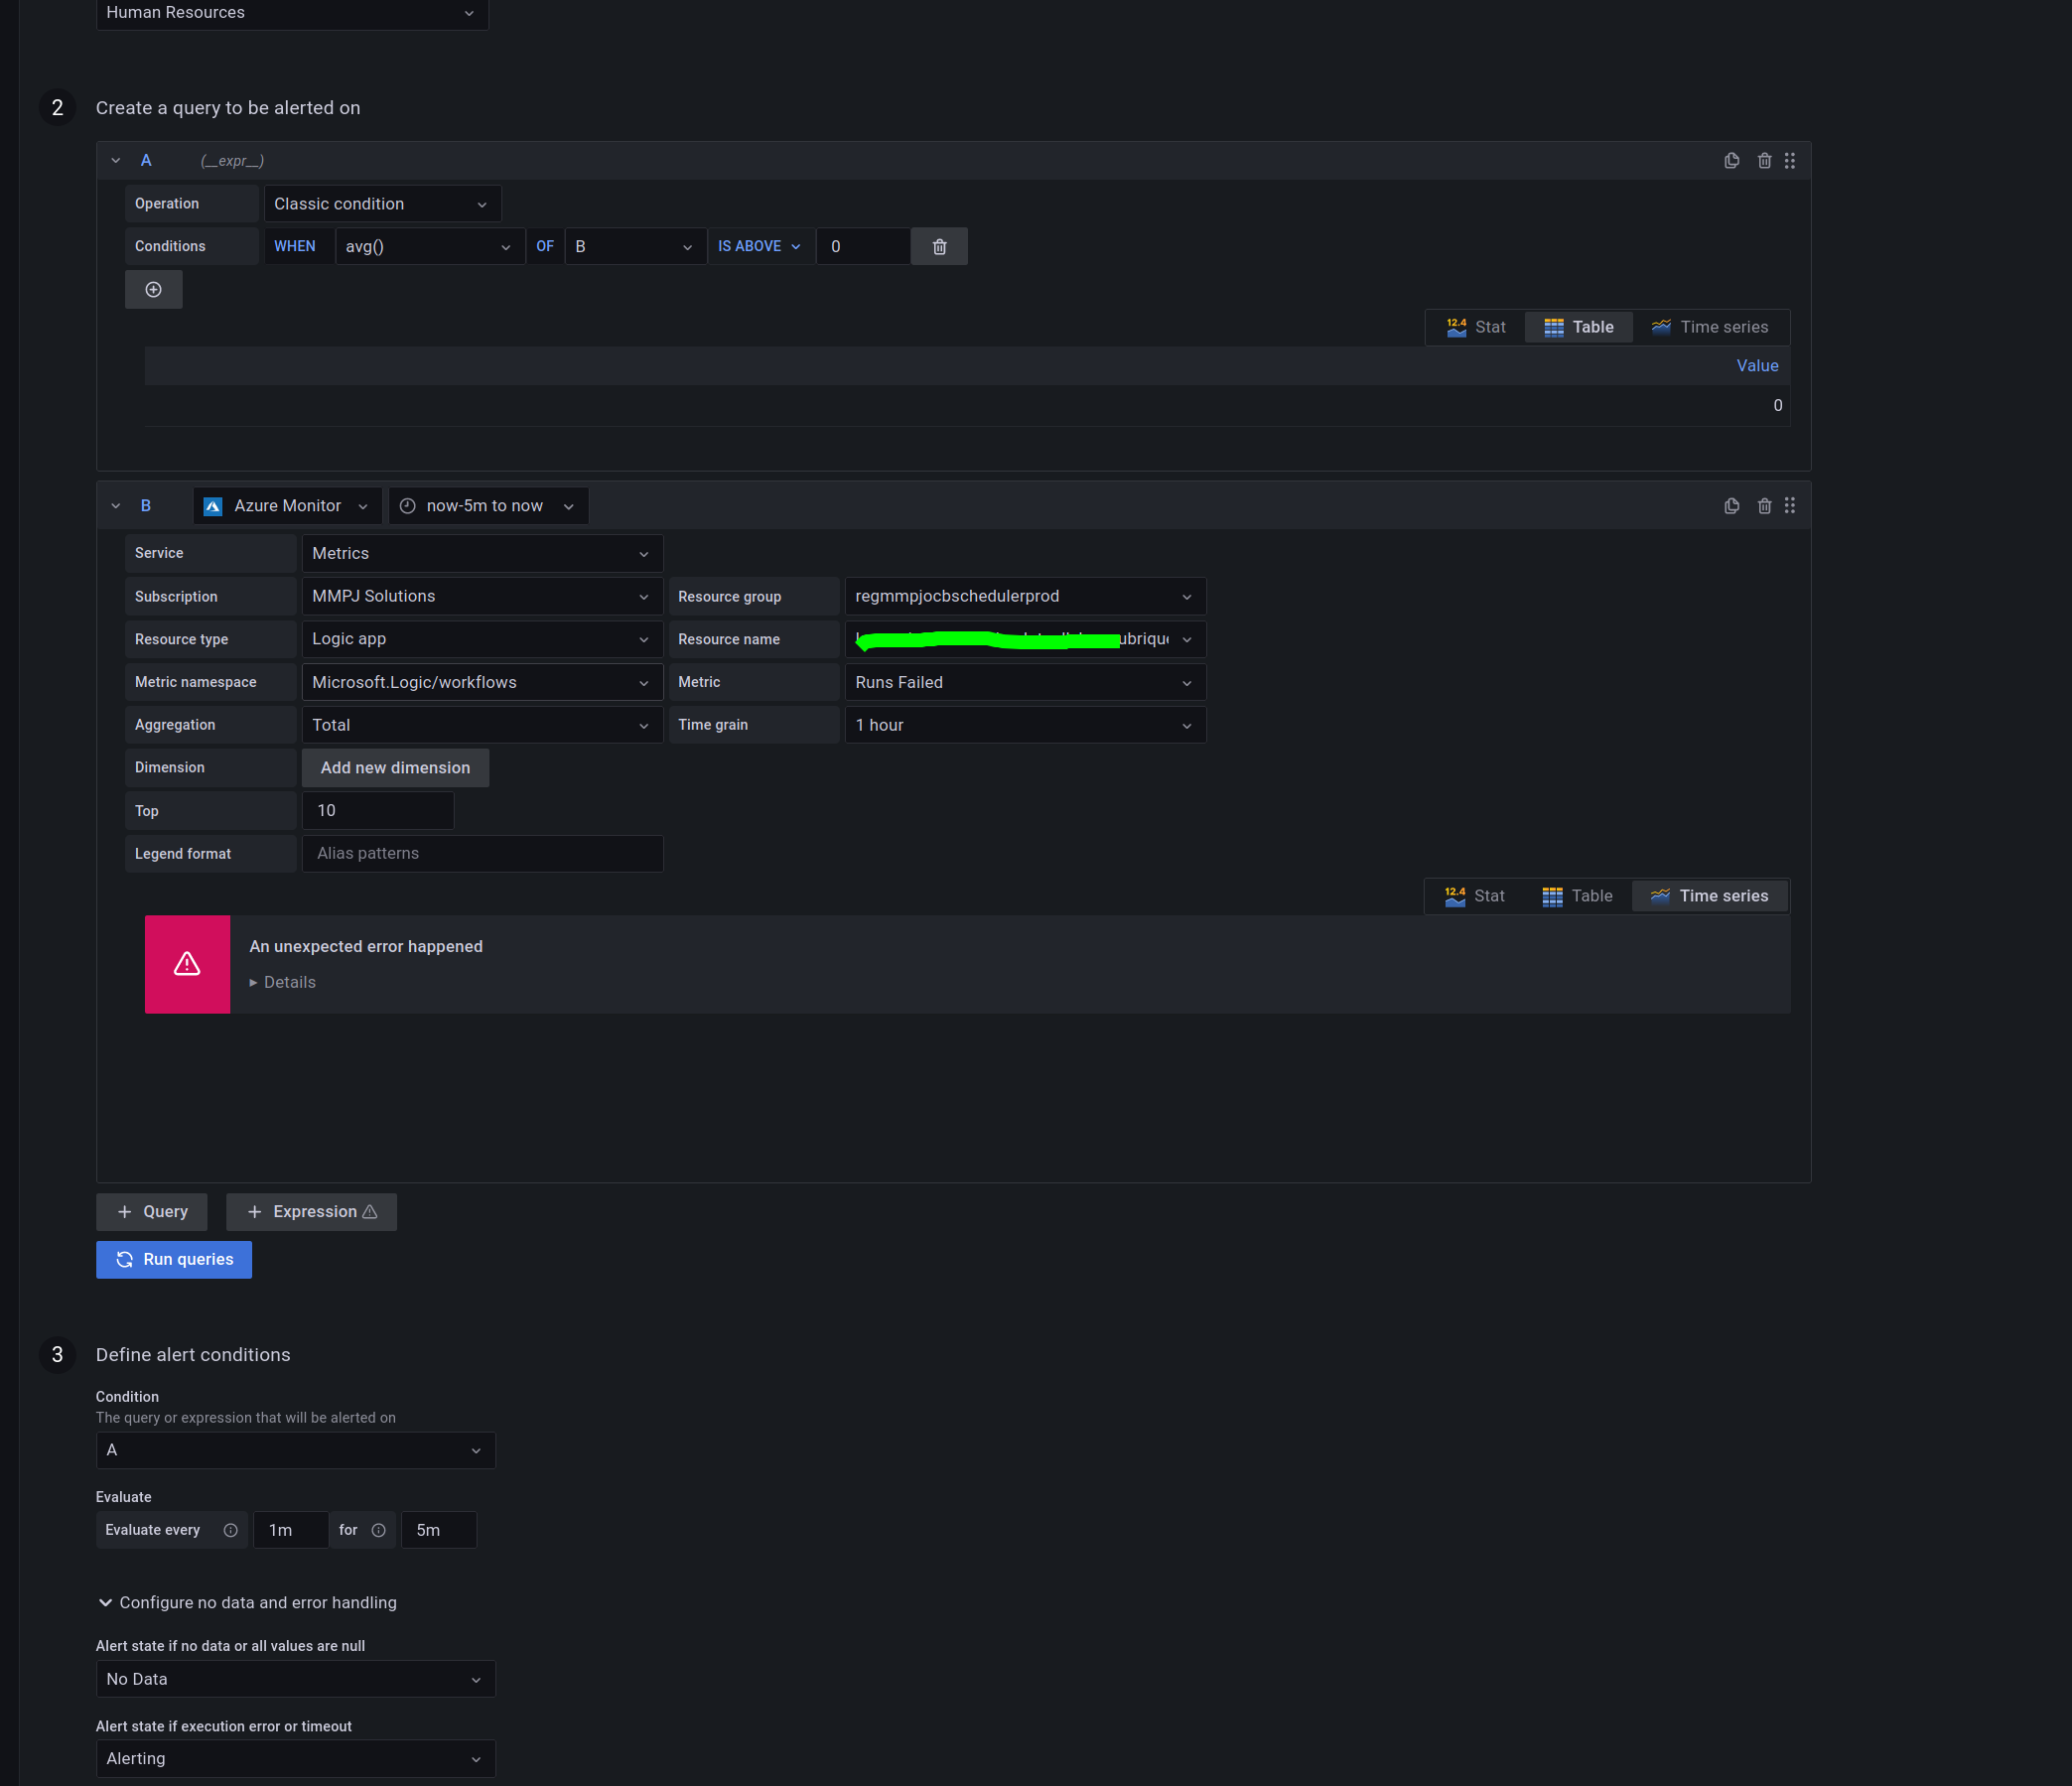This screenshot has width=2072, height=1786.
Task: Add a new condition with plus icon
Action: [x=153, y=290]
